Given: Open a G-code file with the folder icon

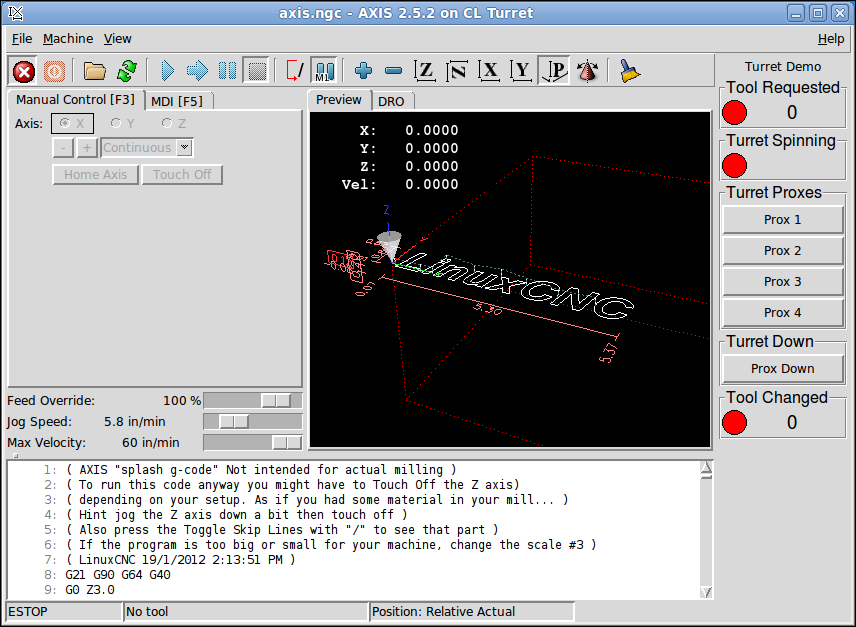Looking at the screenshot, I should pos(94,71).
